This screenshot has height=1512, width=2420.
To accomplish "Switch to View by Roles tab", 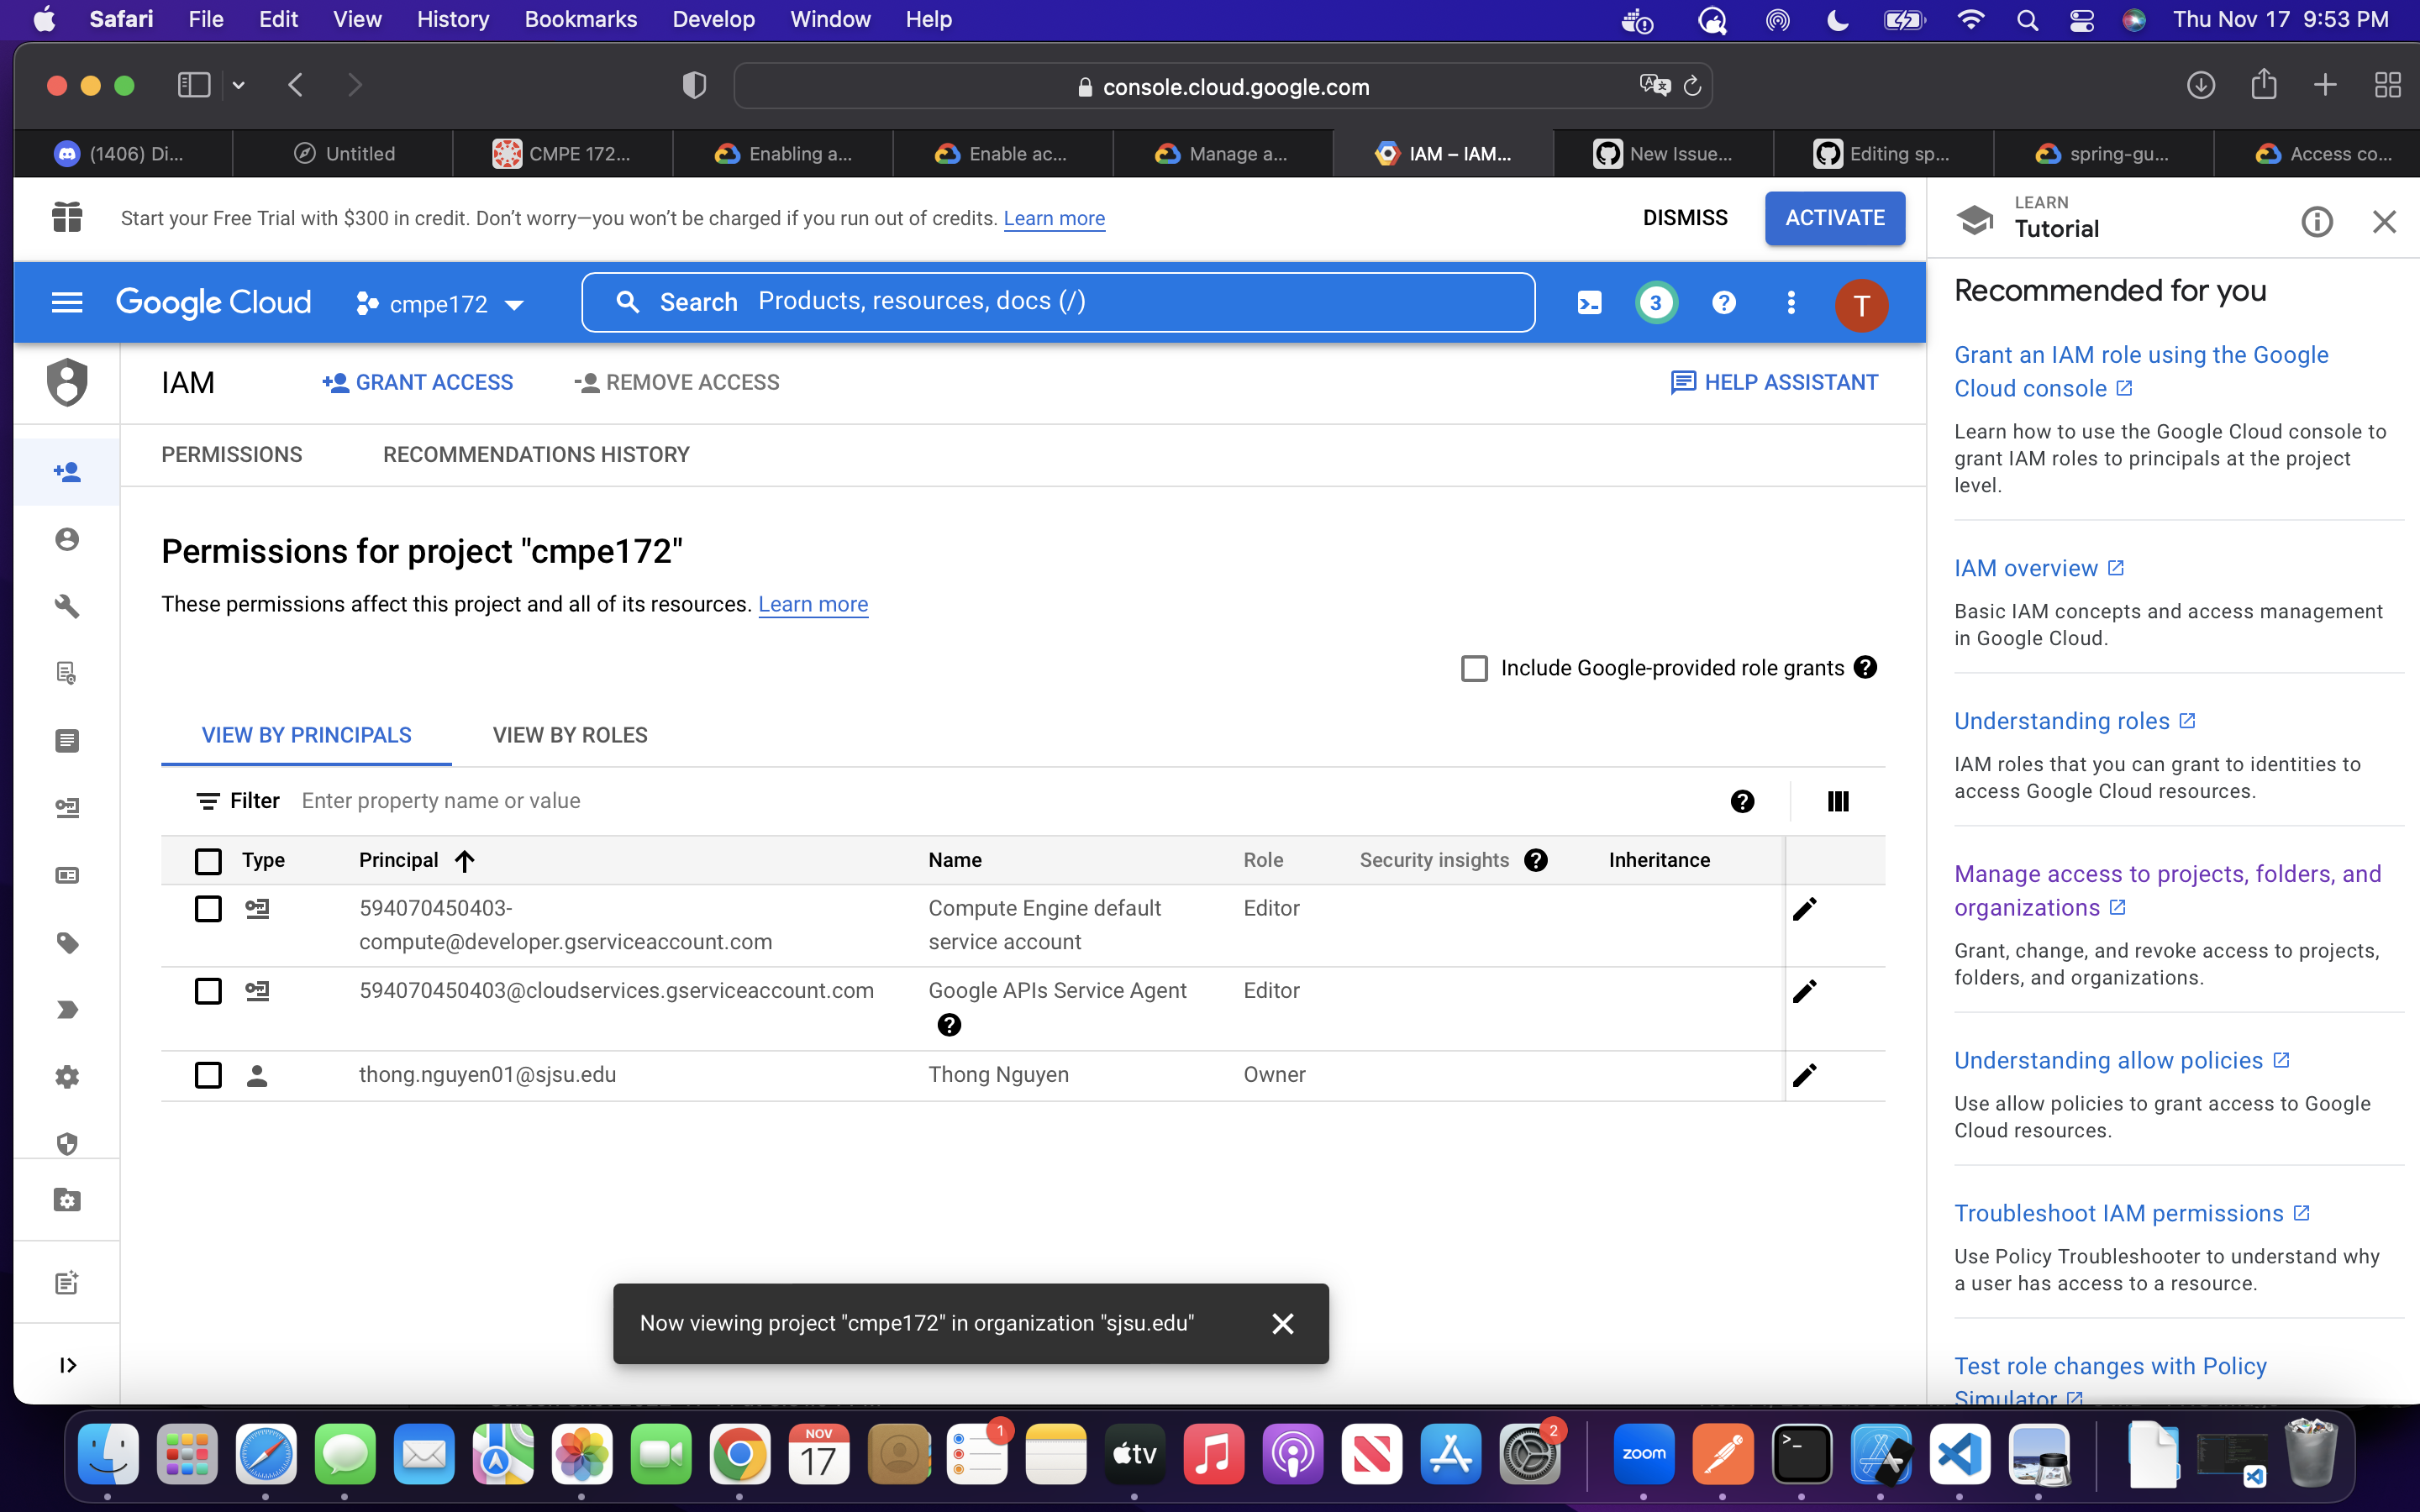I will (x=569, y=735).
